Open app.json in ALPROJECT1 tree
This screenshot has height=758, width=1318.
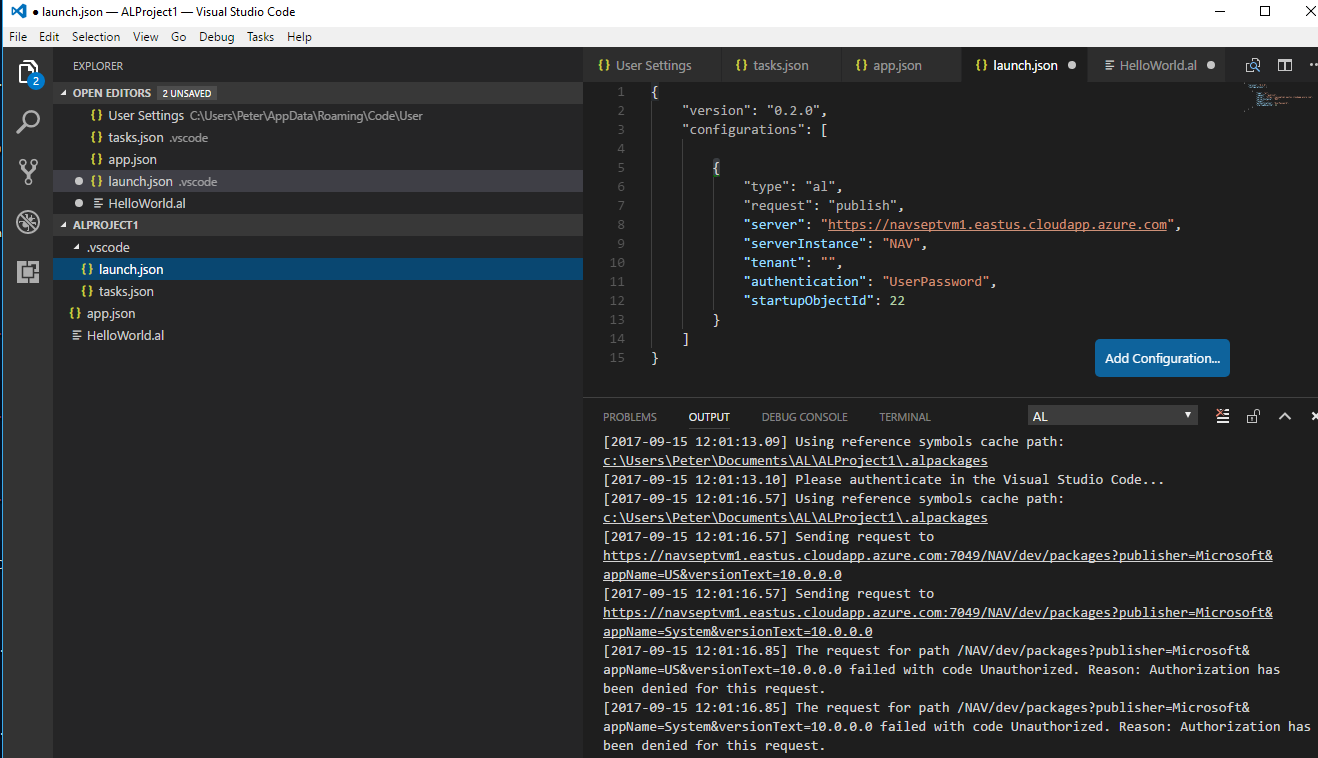318,313
